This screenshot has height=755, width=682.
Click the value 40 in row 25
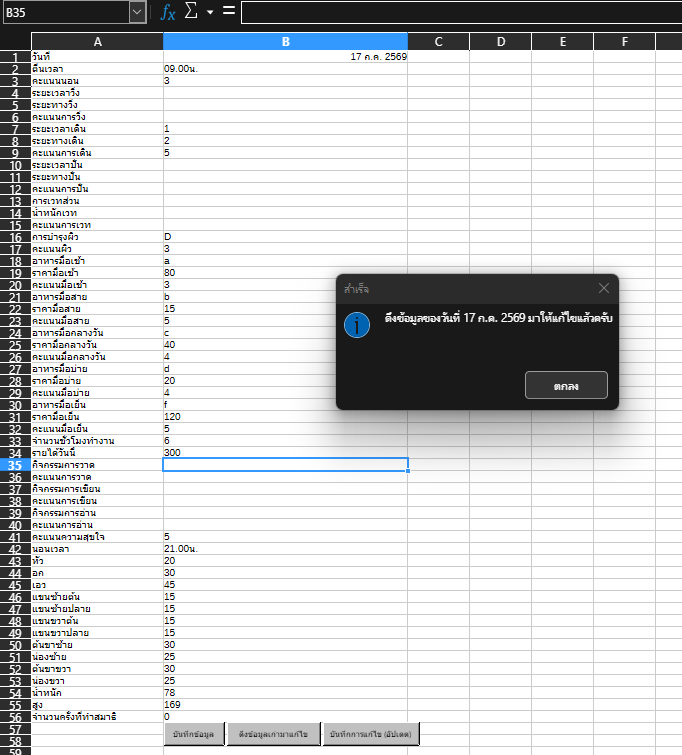coord(170,345)
